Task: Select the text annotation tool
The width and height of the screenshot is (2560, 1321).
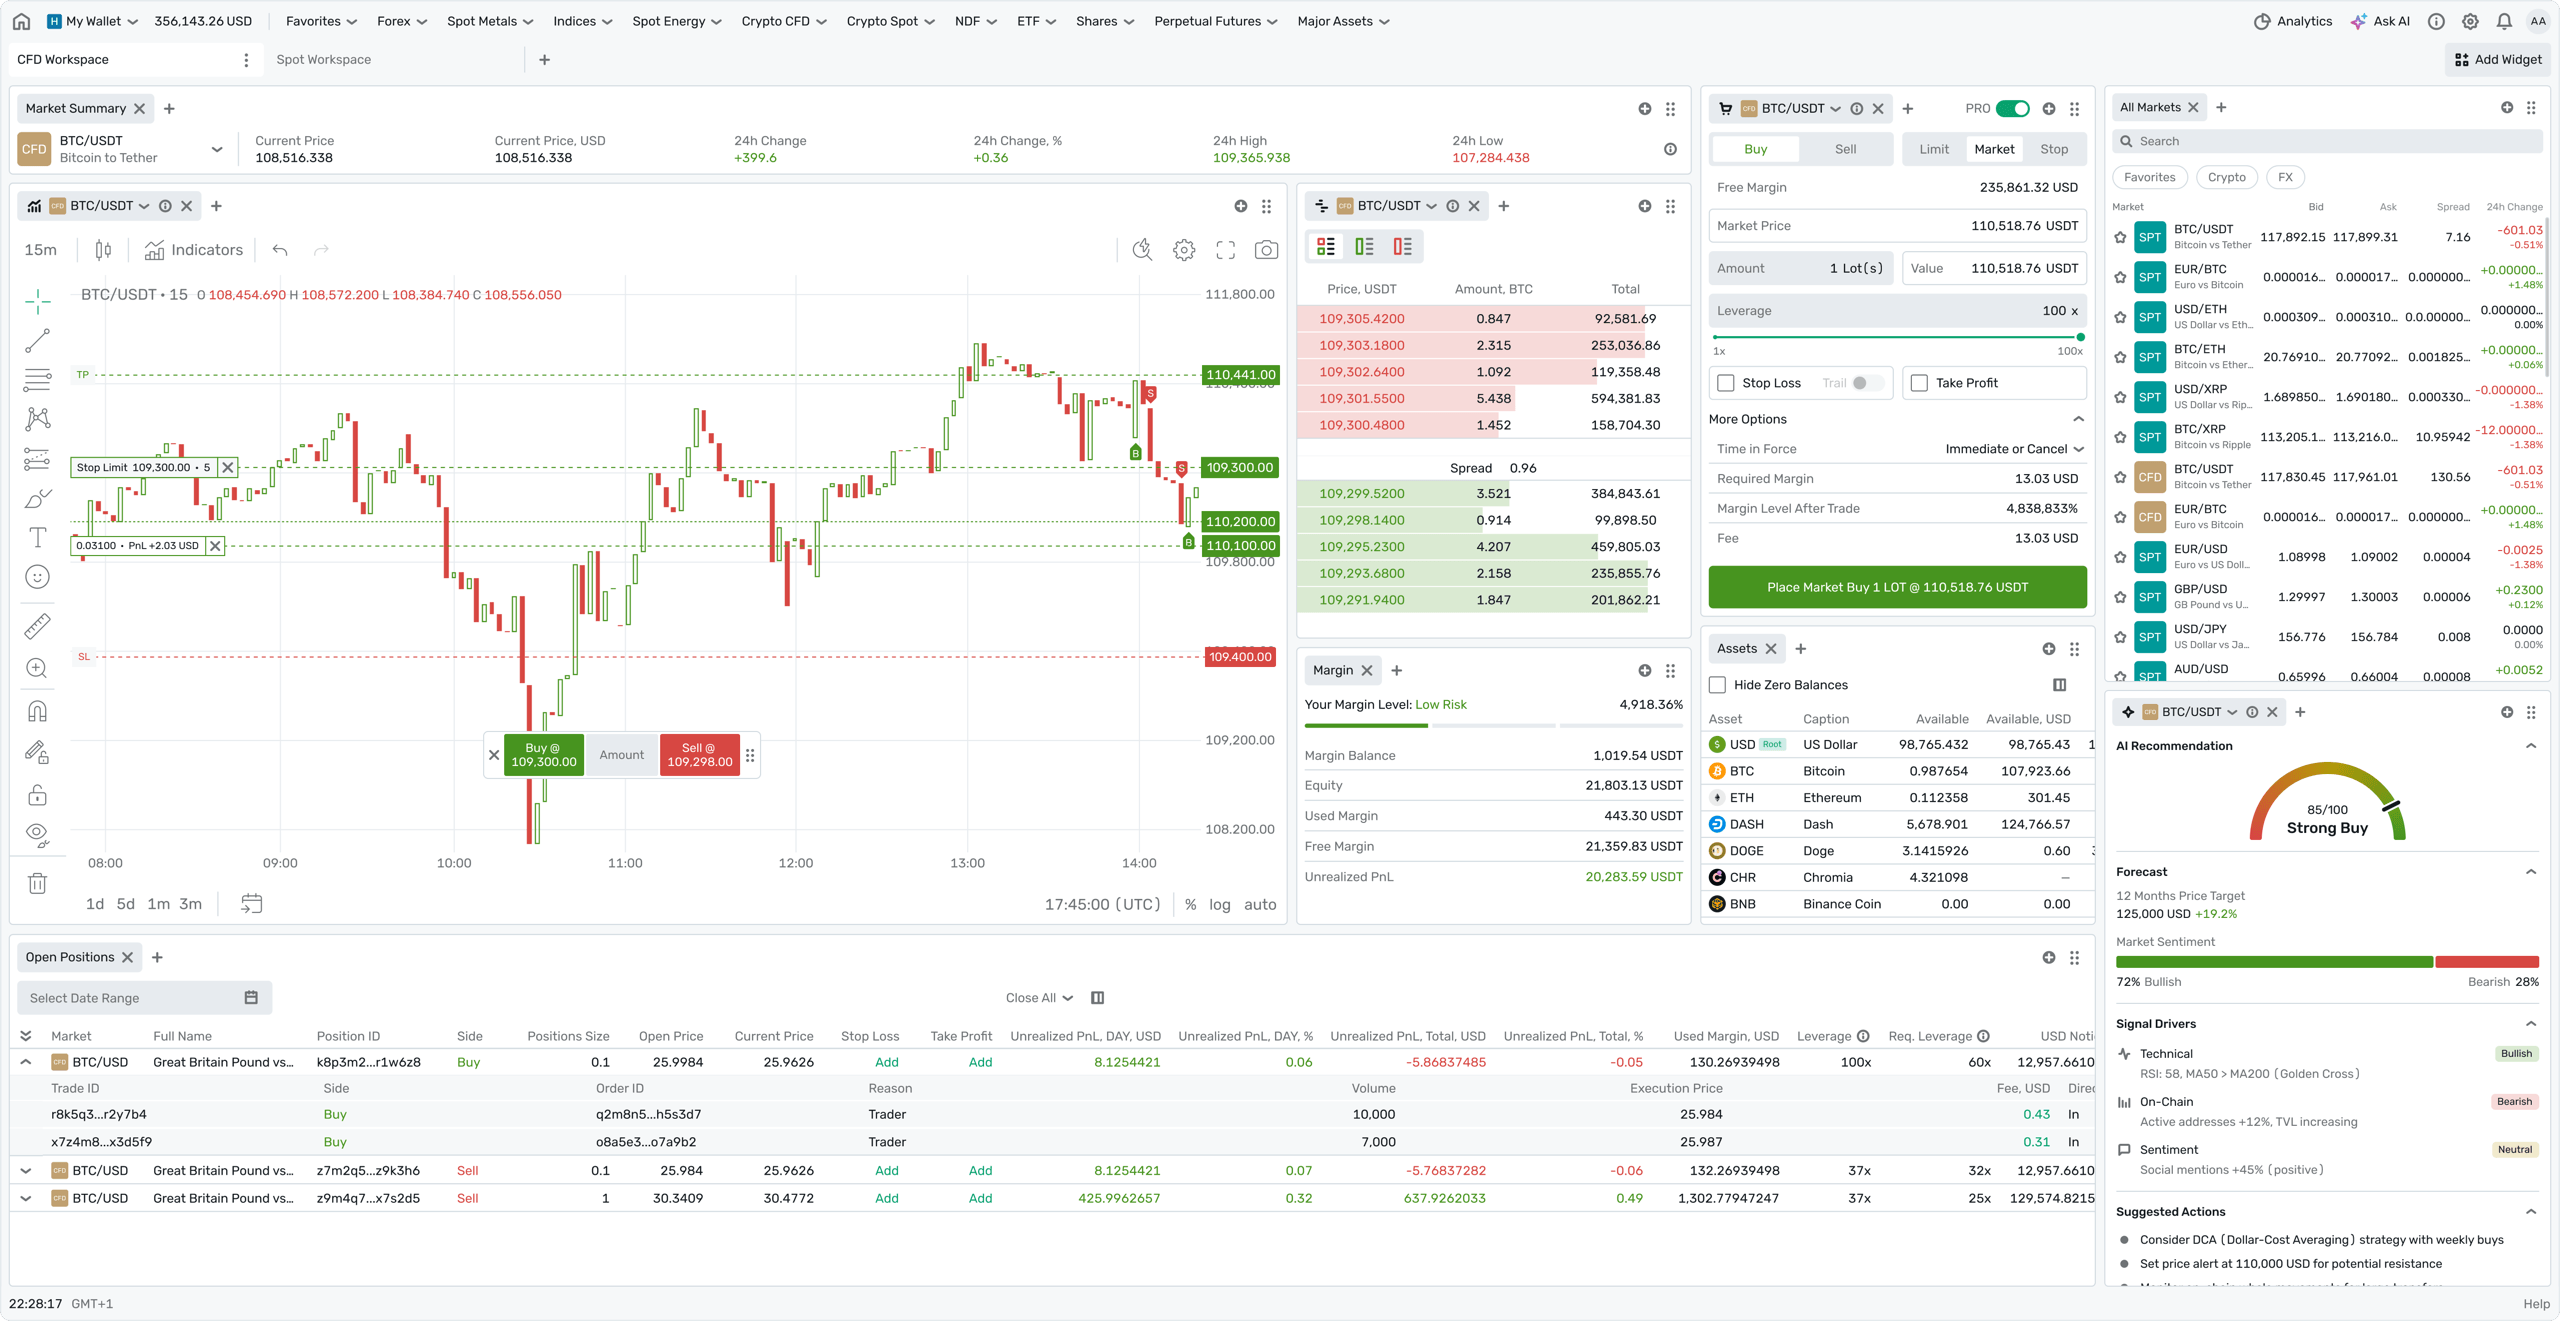Action: click(x=37, y=538)
